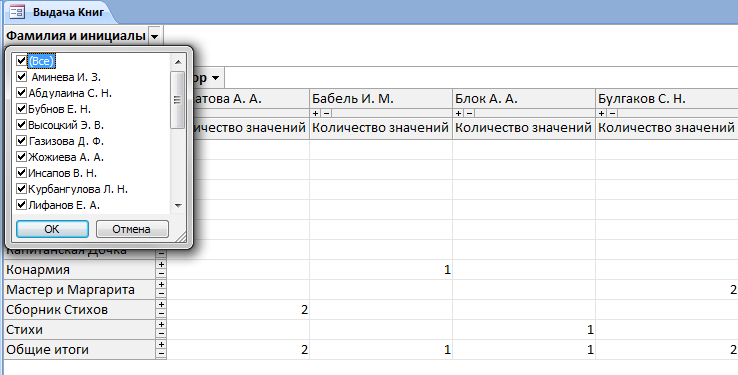Deselect Газизова Д. Ф. in filter list
This screenshot has width=738, height=375.
coord(21,141)
